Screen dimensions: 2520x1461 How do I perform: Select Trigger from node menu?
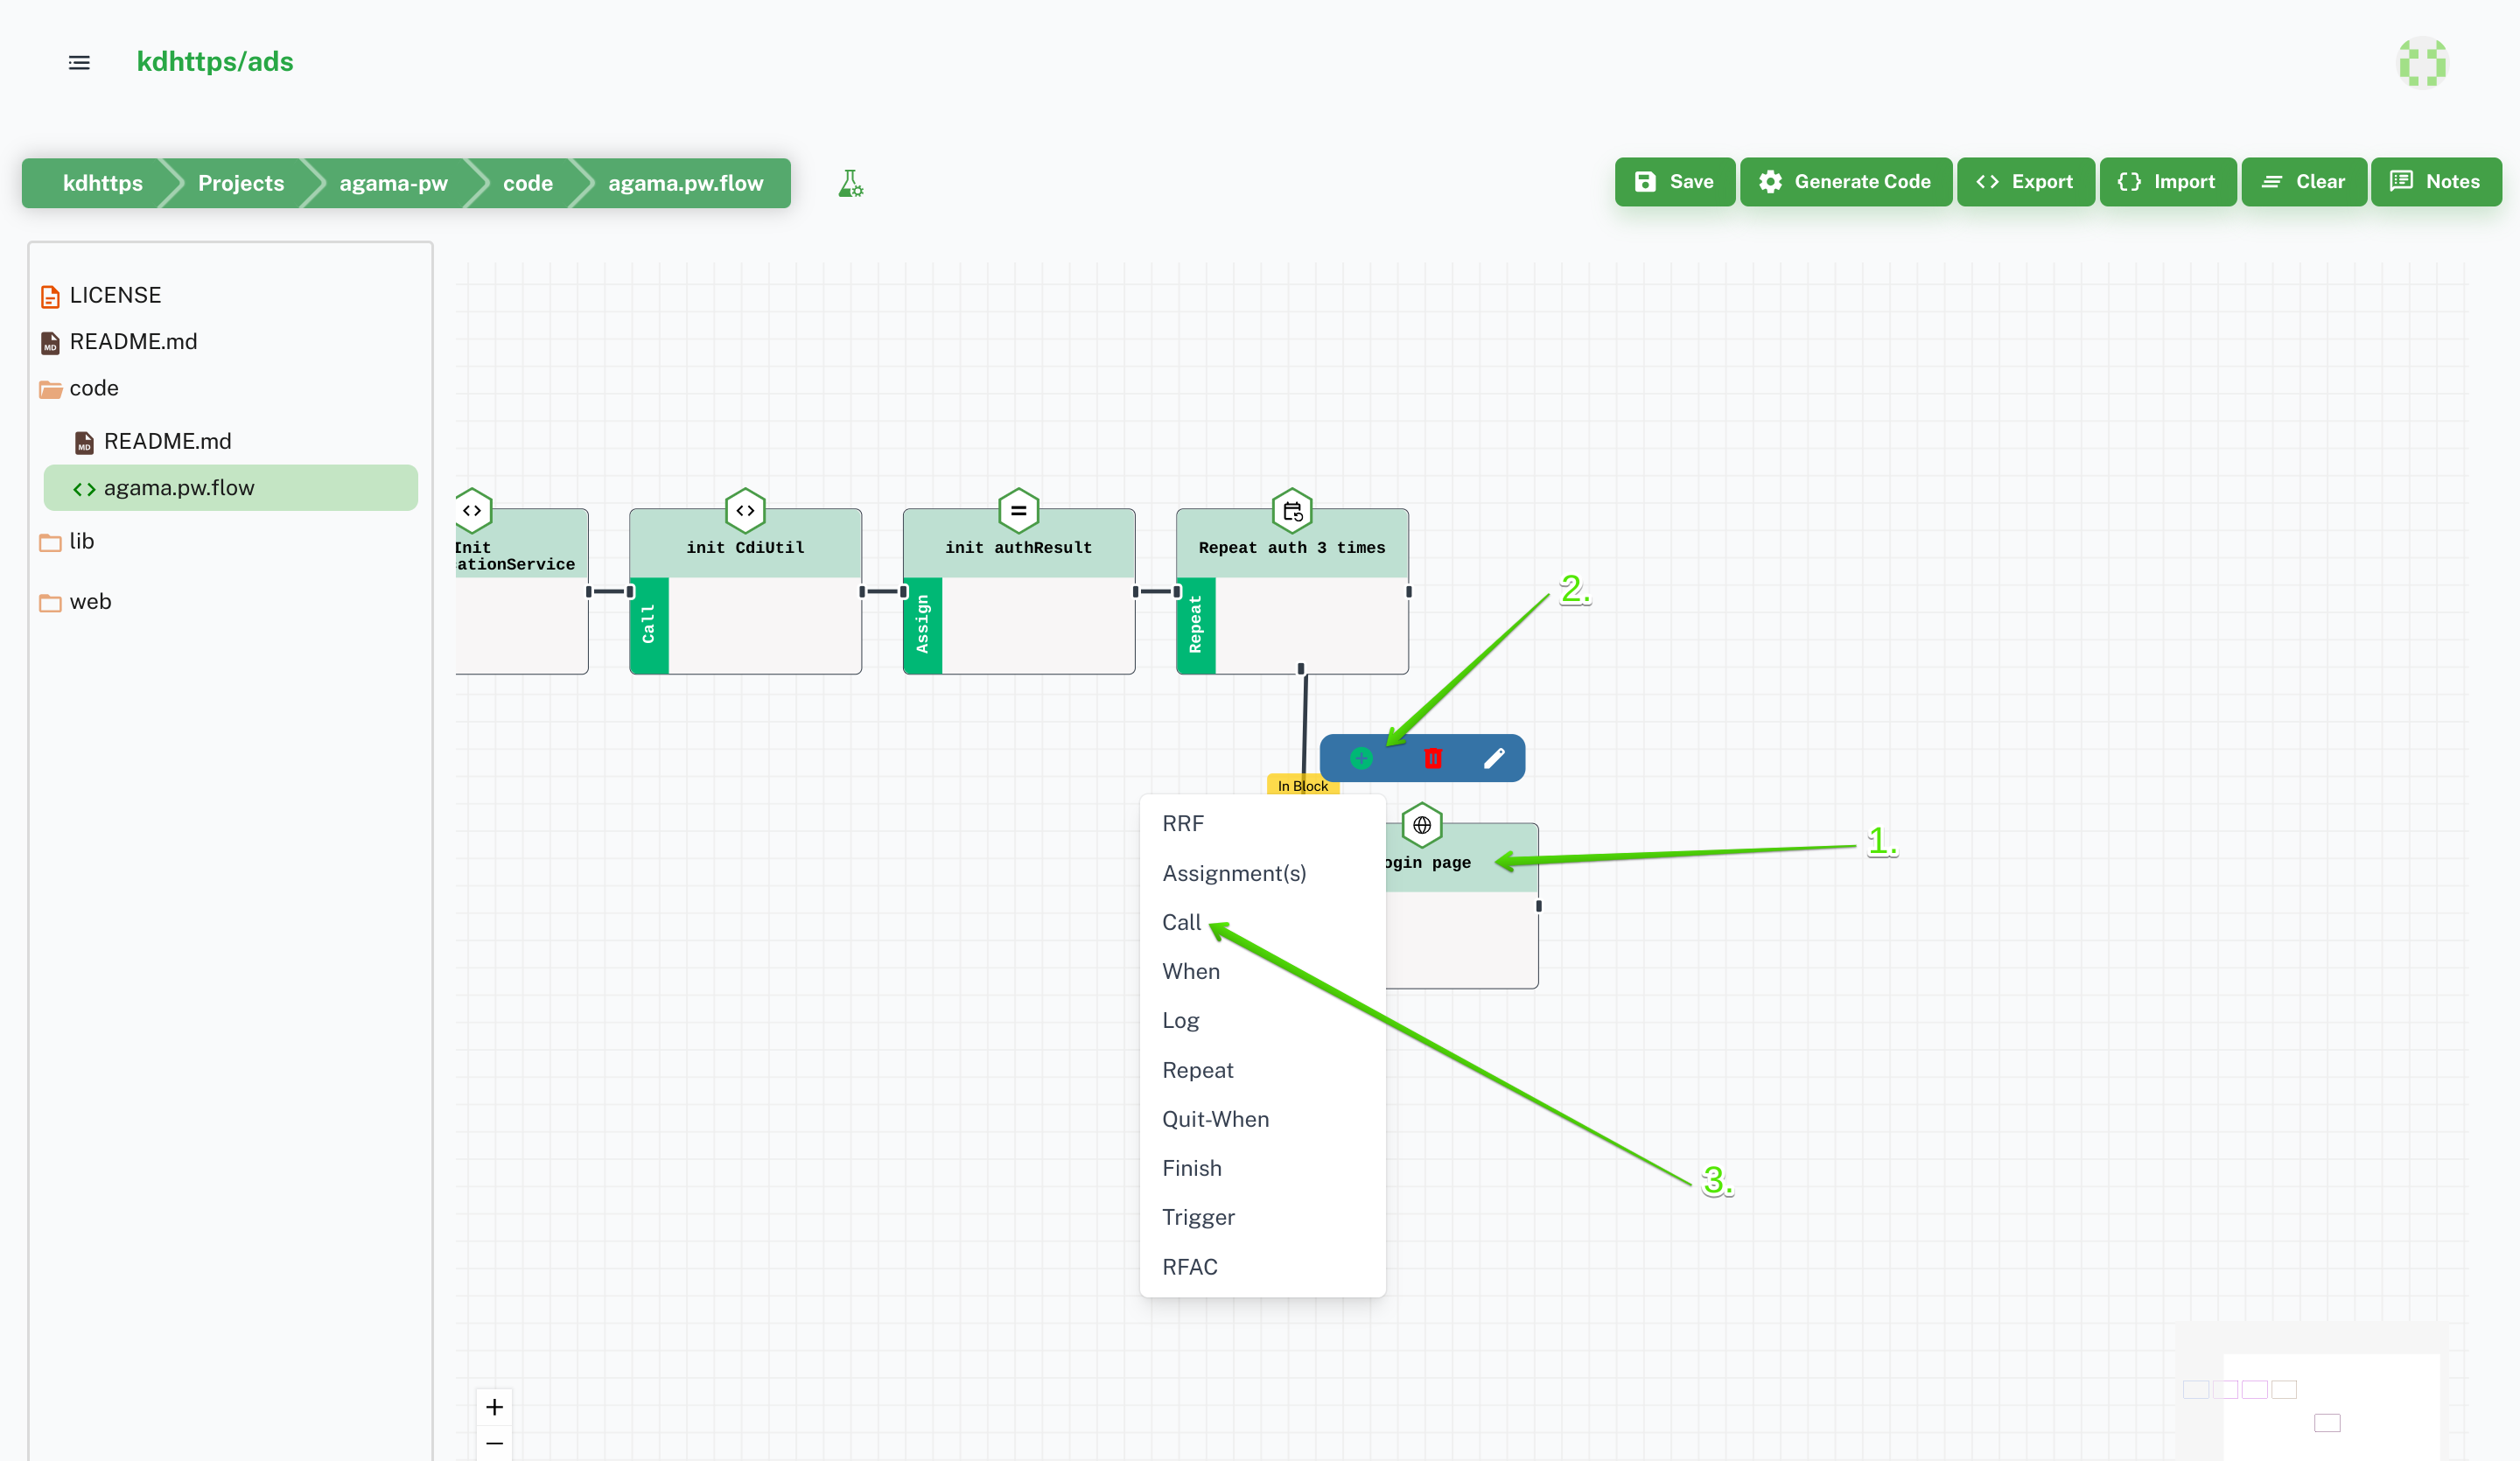click(1262, 1217)
